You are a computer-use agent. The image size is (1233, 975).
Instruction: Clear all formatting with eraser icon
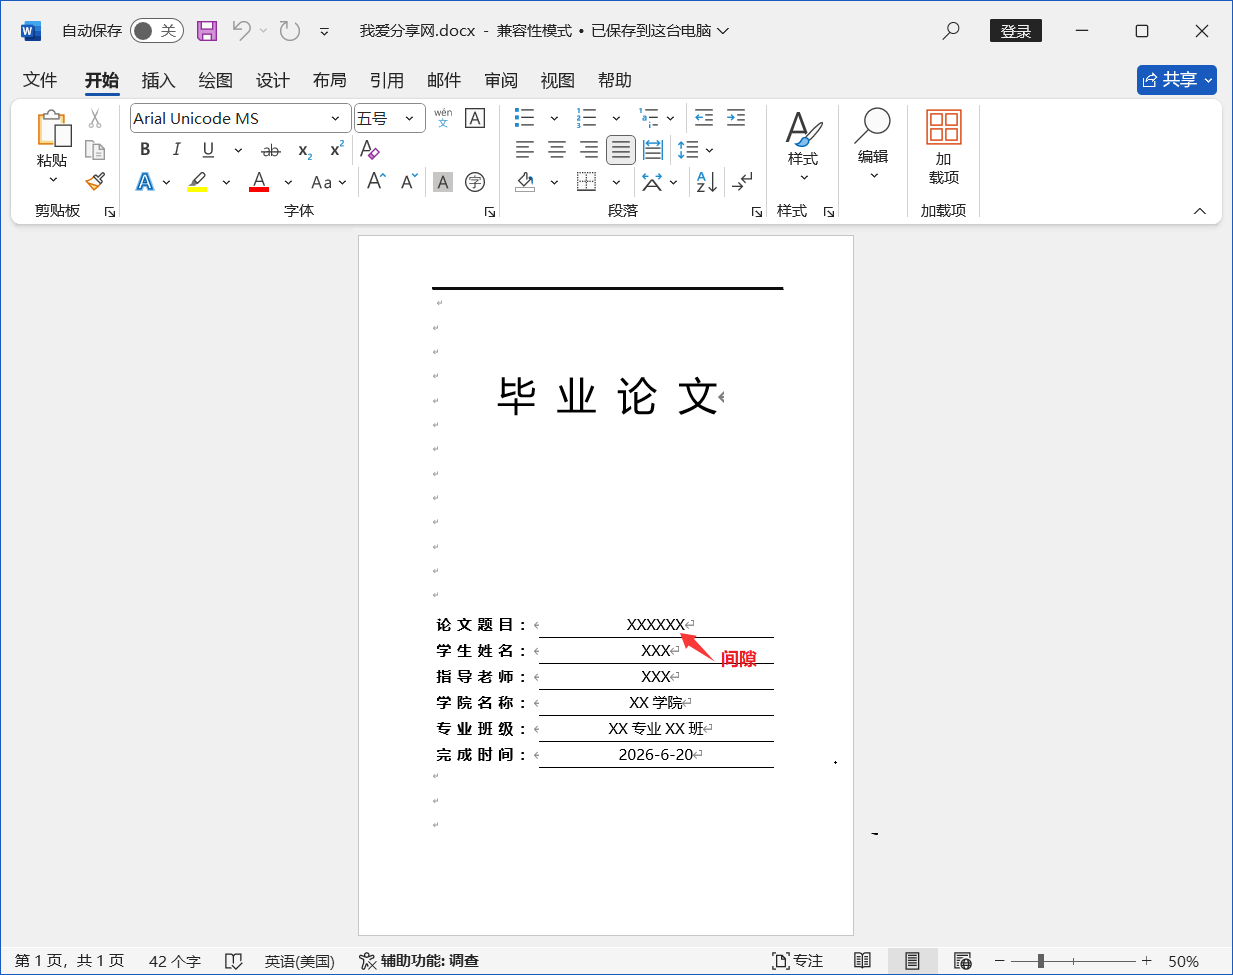click(369, 150)
